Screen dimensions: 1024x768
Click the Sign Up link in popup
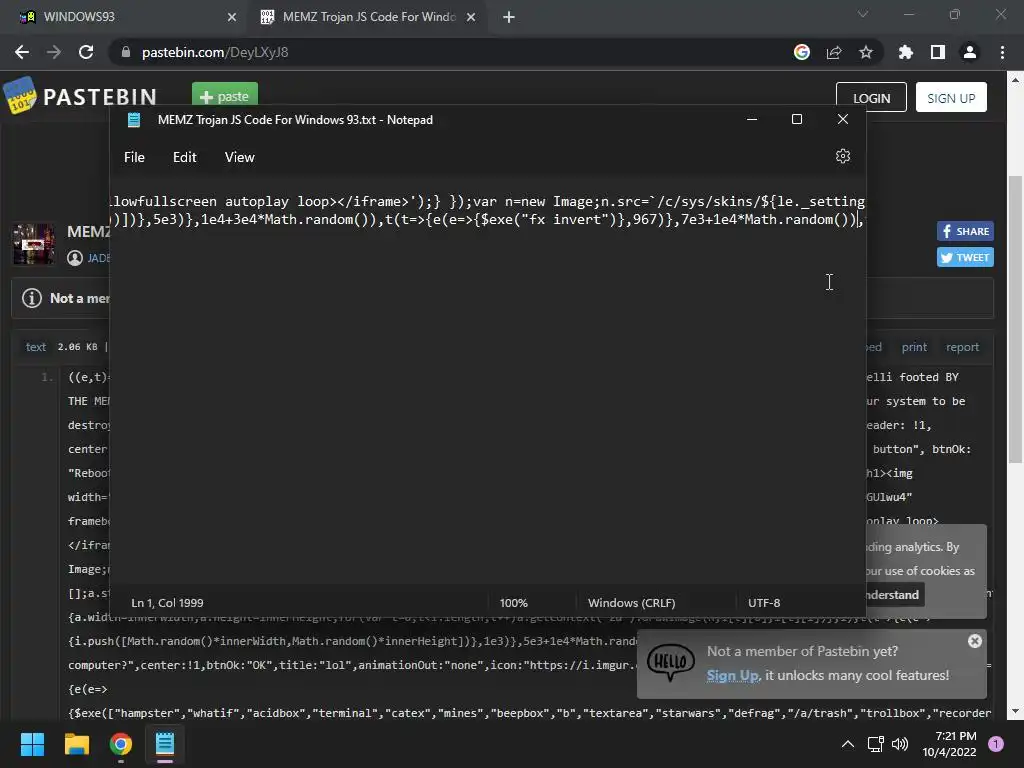(733, 675)
